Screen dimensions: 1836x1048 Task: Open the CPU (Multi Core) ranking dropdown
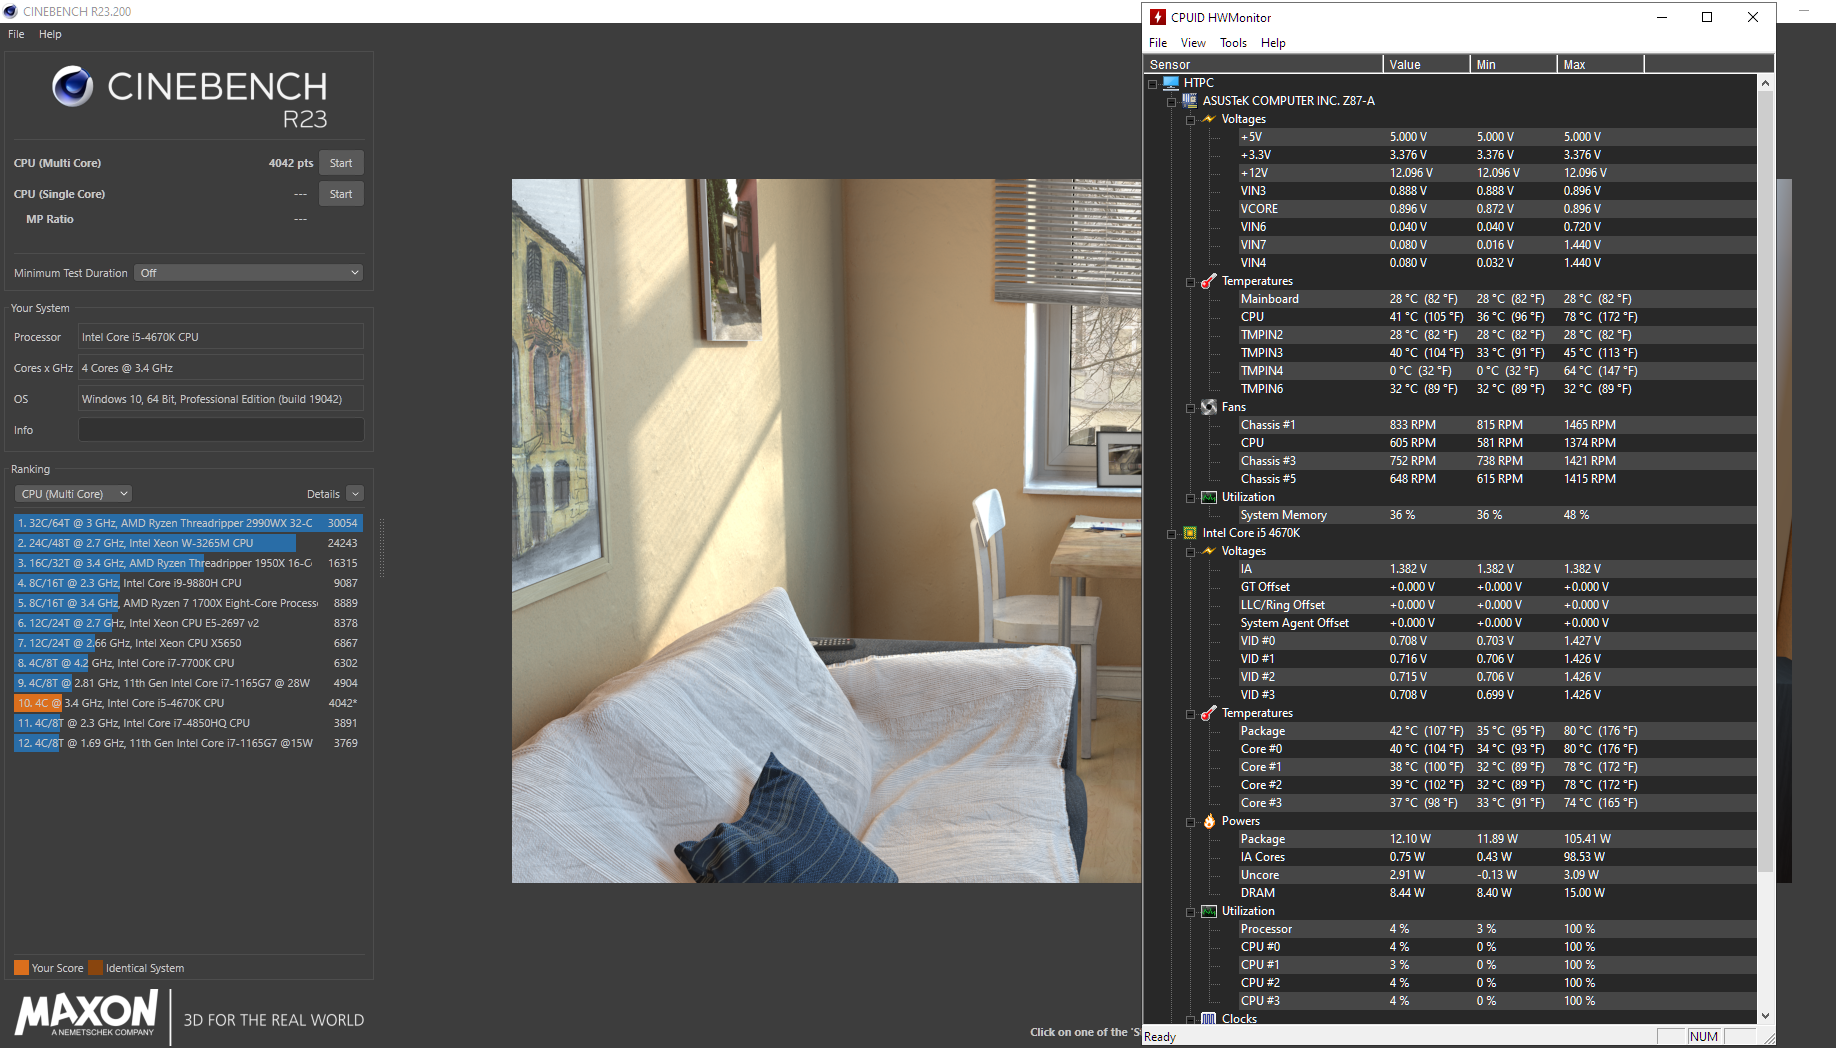tap(73, 494)
